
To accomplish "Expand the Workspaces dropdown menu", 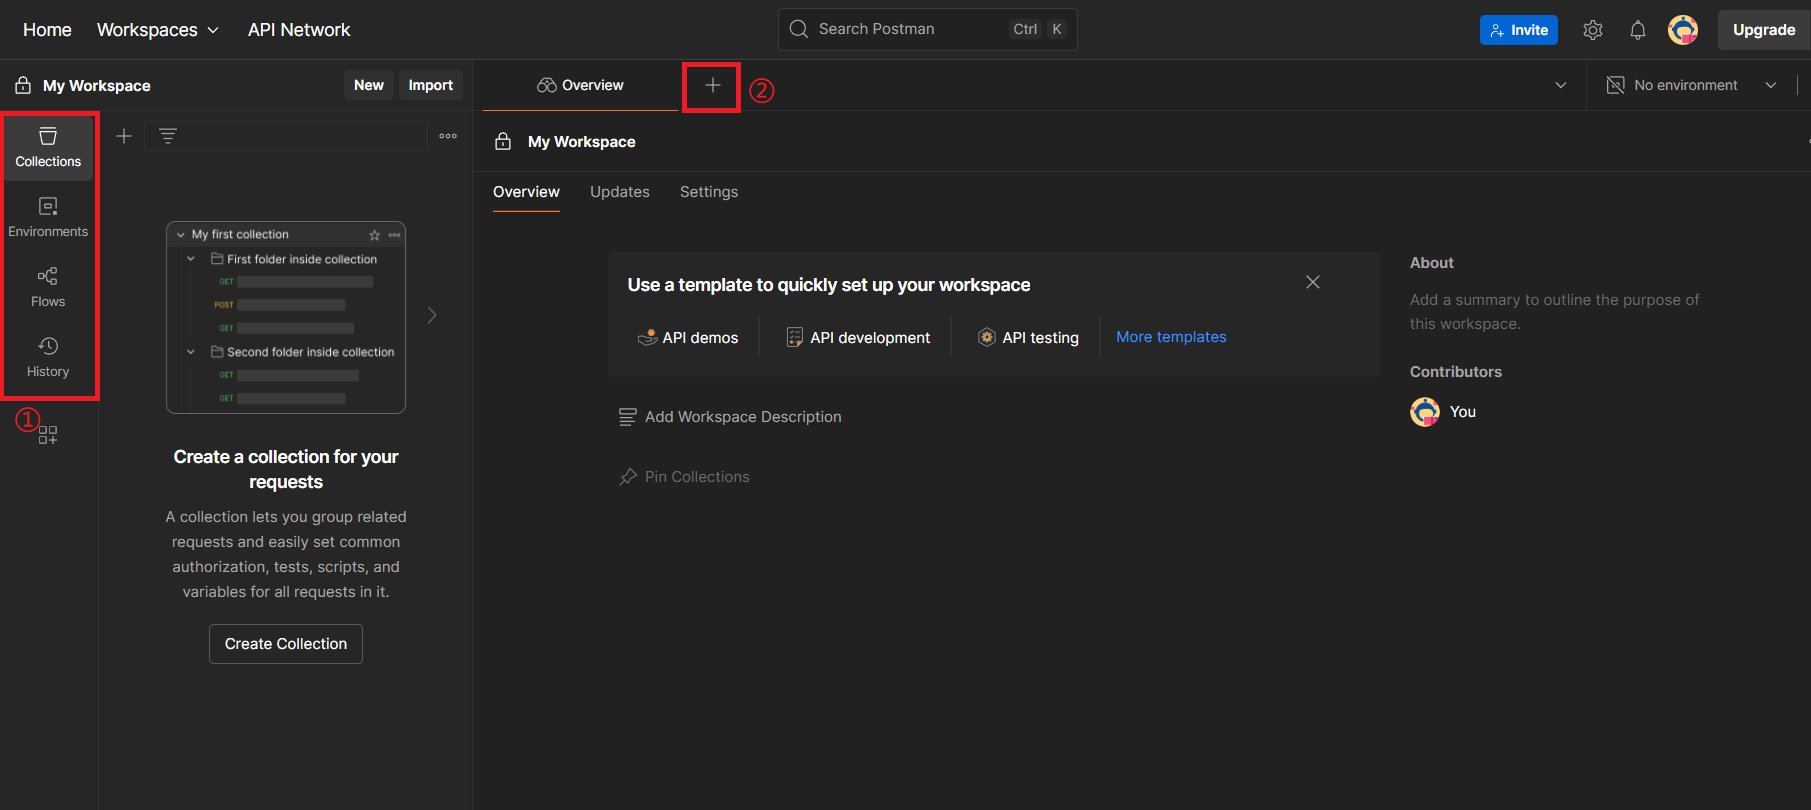I will pos(158,30).
